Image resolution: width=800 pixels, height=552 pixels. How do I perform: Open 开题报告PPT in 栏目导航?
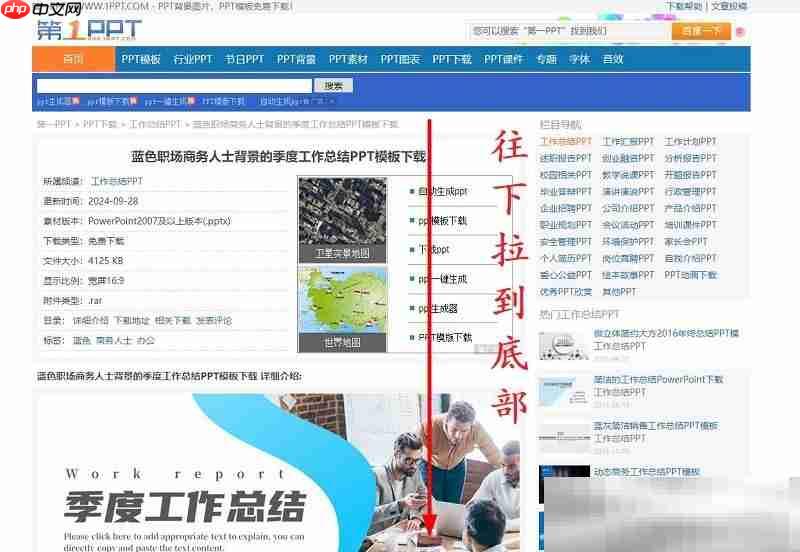click(690, 174)
